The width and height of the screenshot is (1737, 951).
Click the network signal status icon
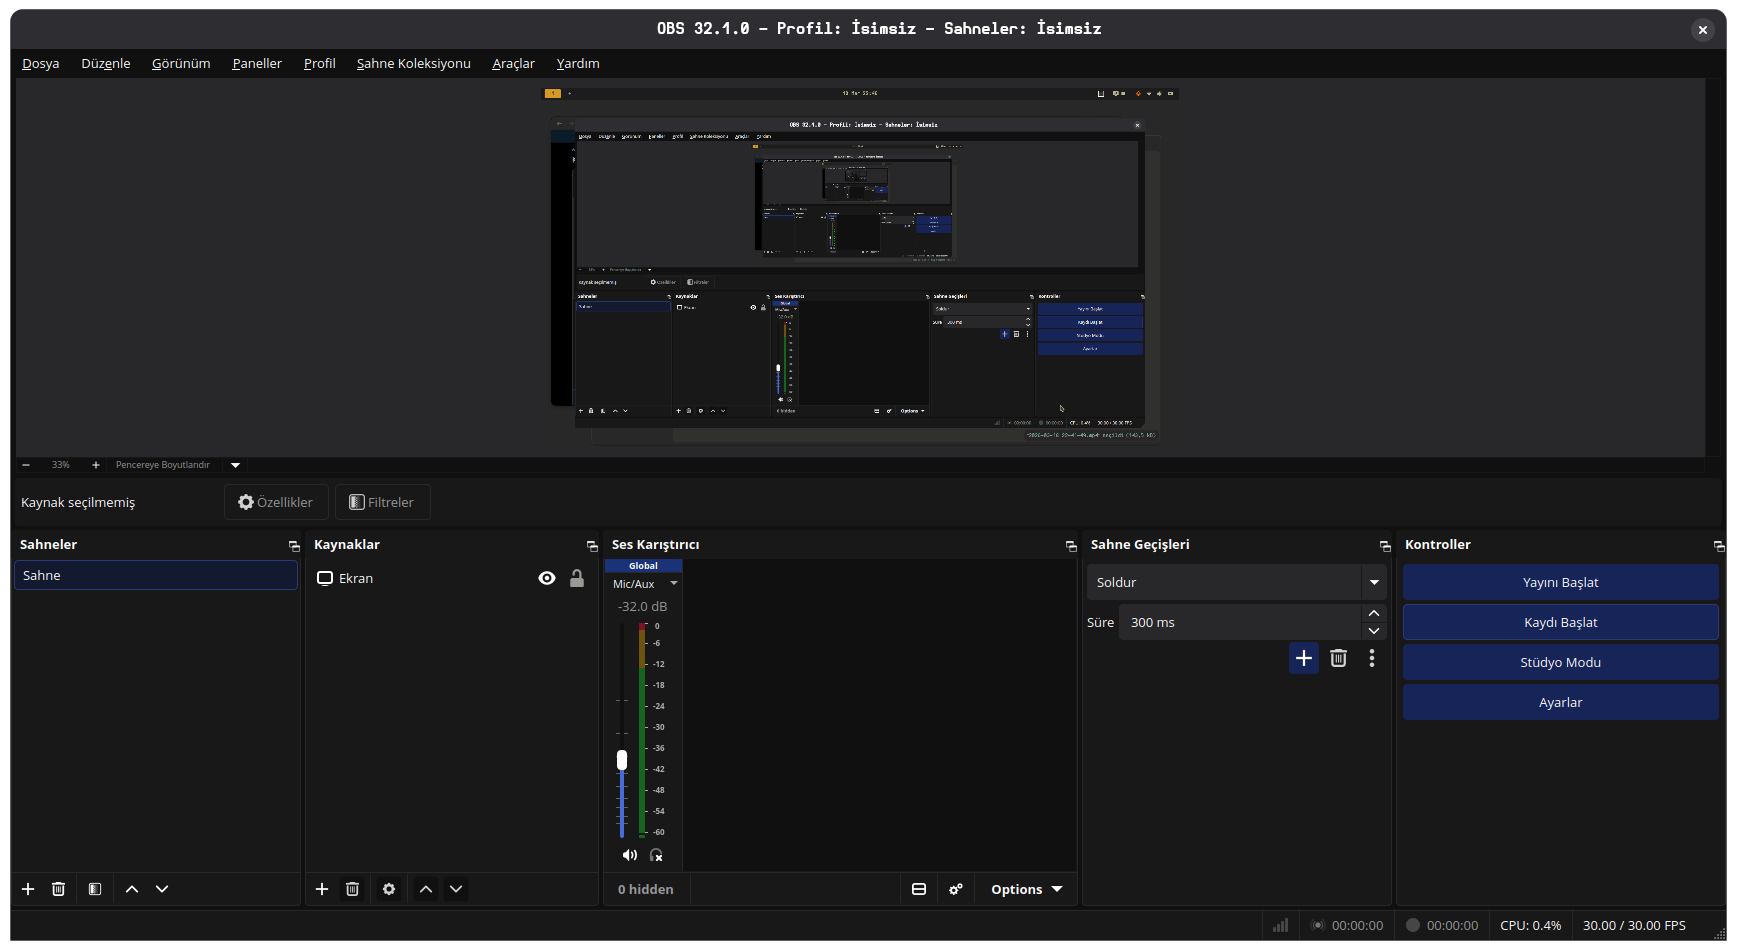pos(1280,925)
